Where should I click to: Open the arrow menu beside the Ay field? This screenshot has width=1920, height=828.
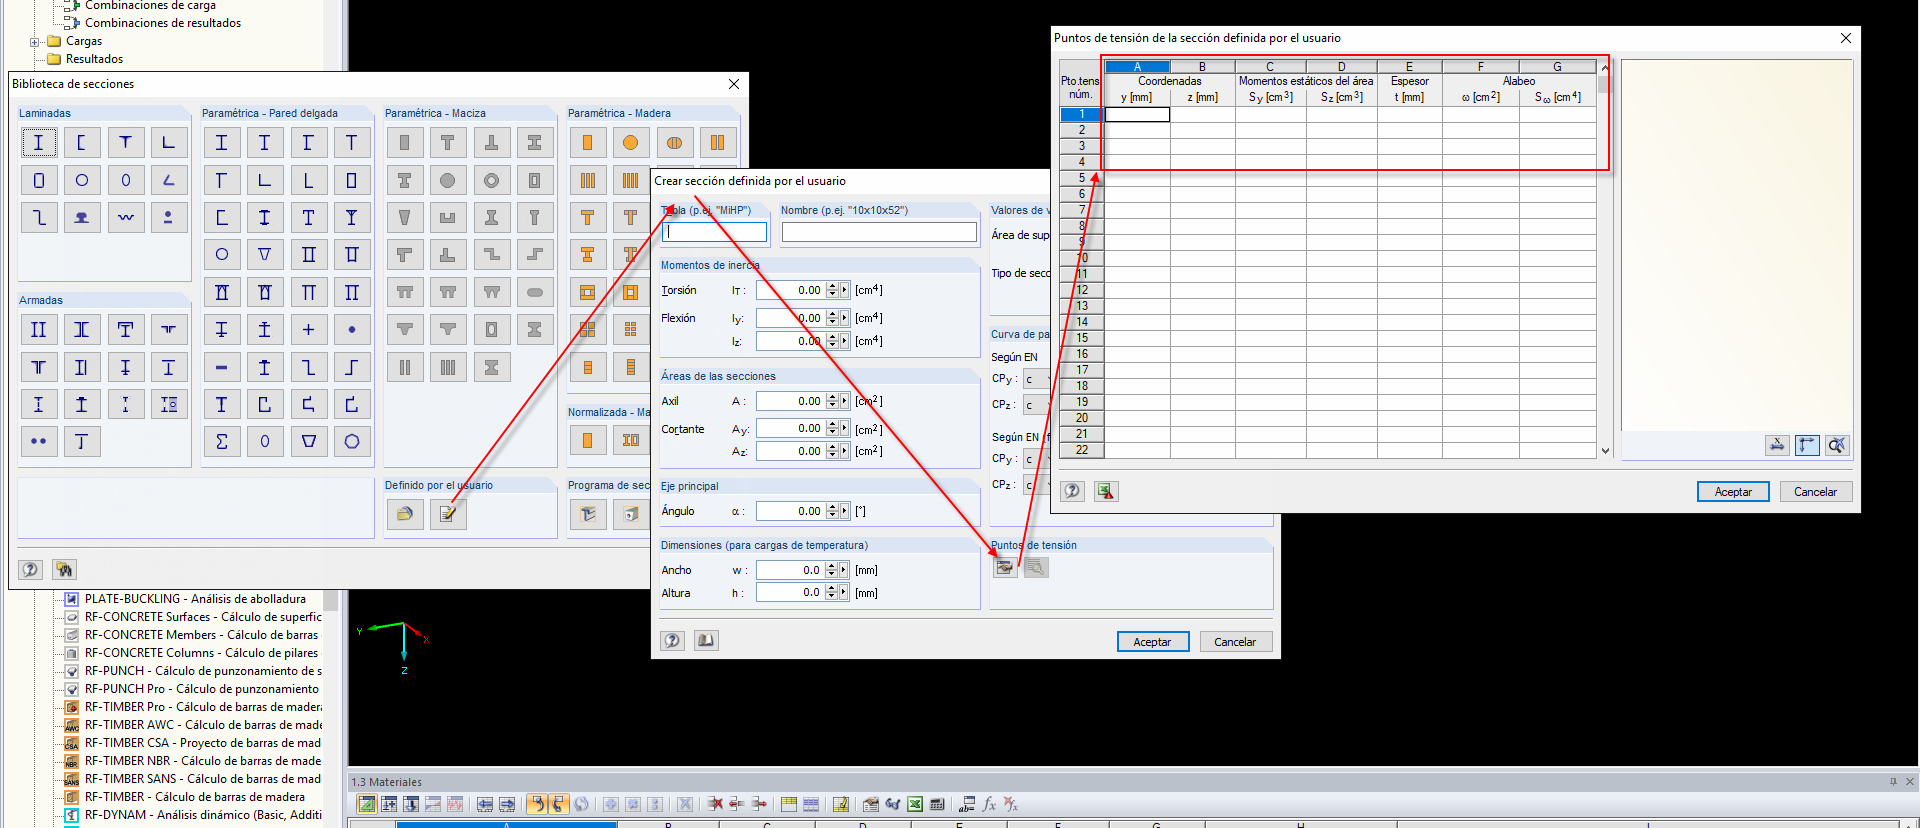pos(844,428)
